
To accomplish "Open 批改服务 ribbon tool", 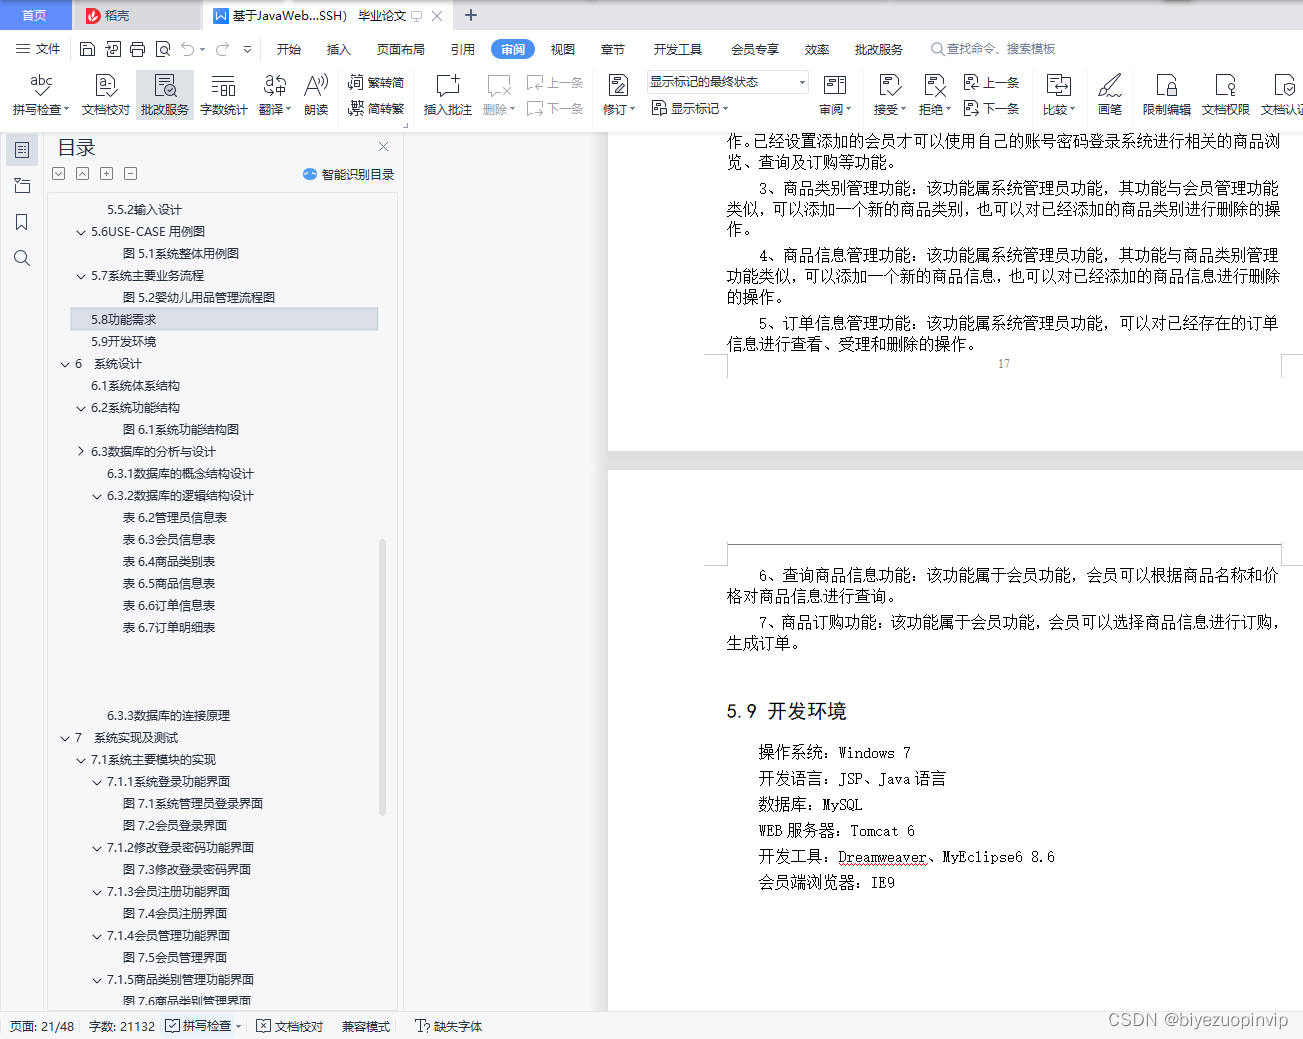I will [165, 95].
